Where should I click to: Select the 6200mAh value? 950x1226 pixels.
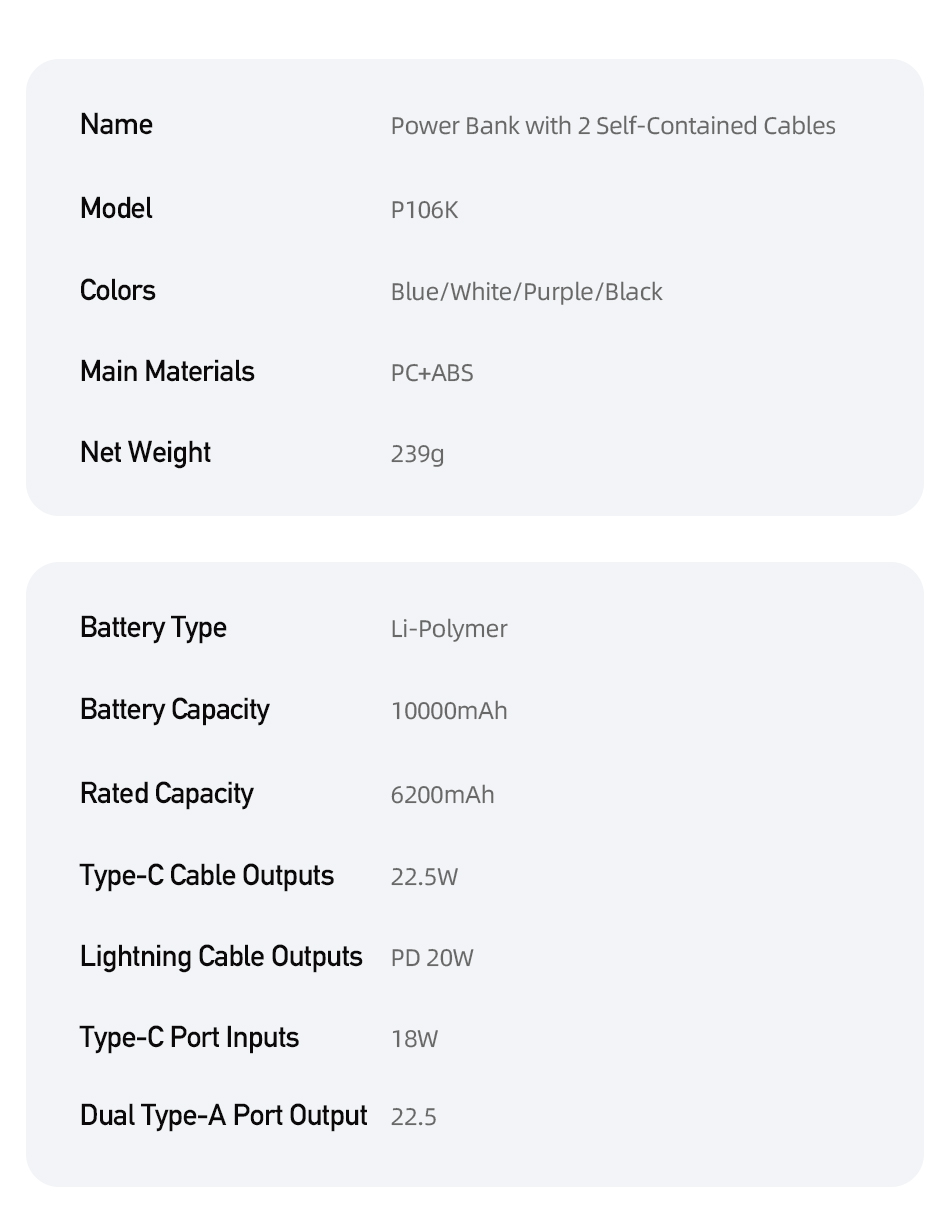pos(442,795)
